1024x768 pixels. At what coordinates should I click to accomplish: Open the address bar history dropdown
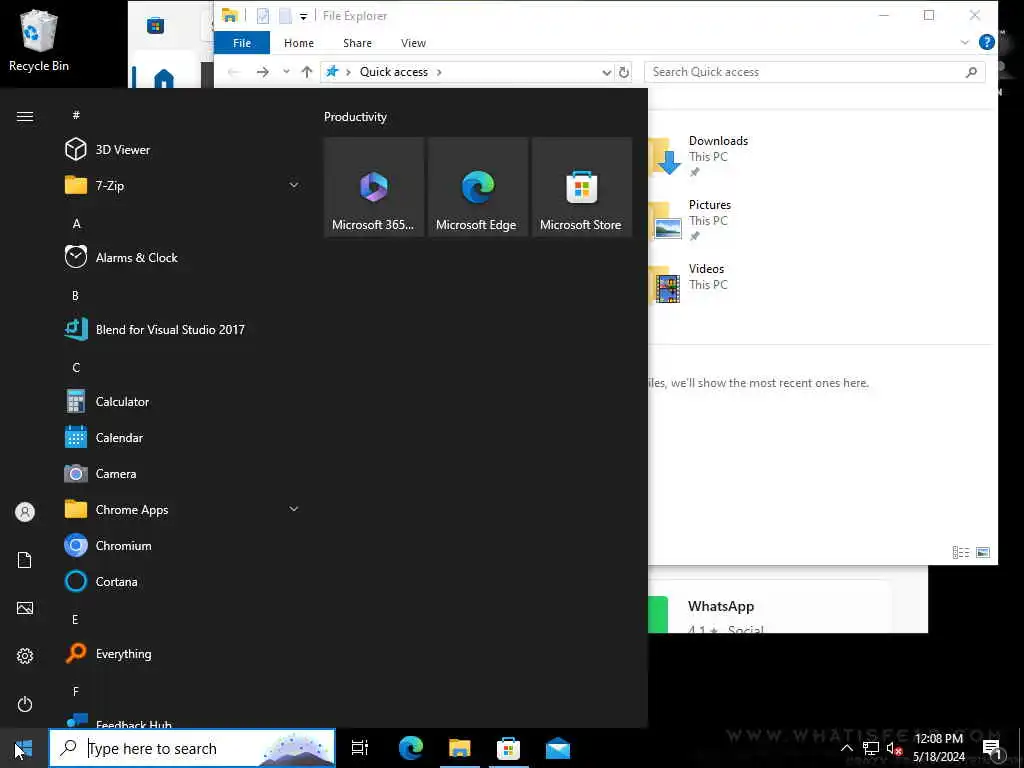coord(607,72)
